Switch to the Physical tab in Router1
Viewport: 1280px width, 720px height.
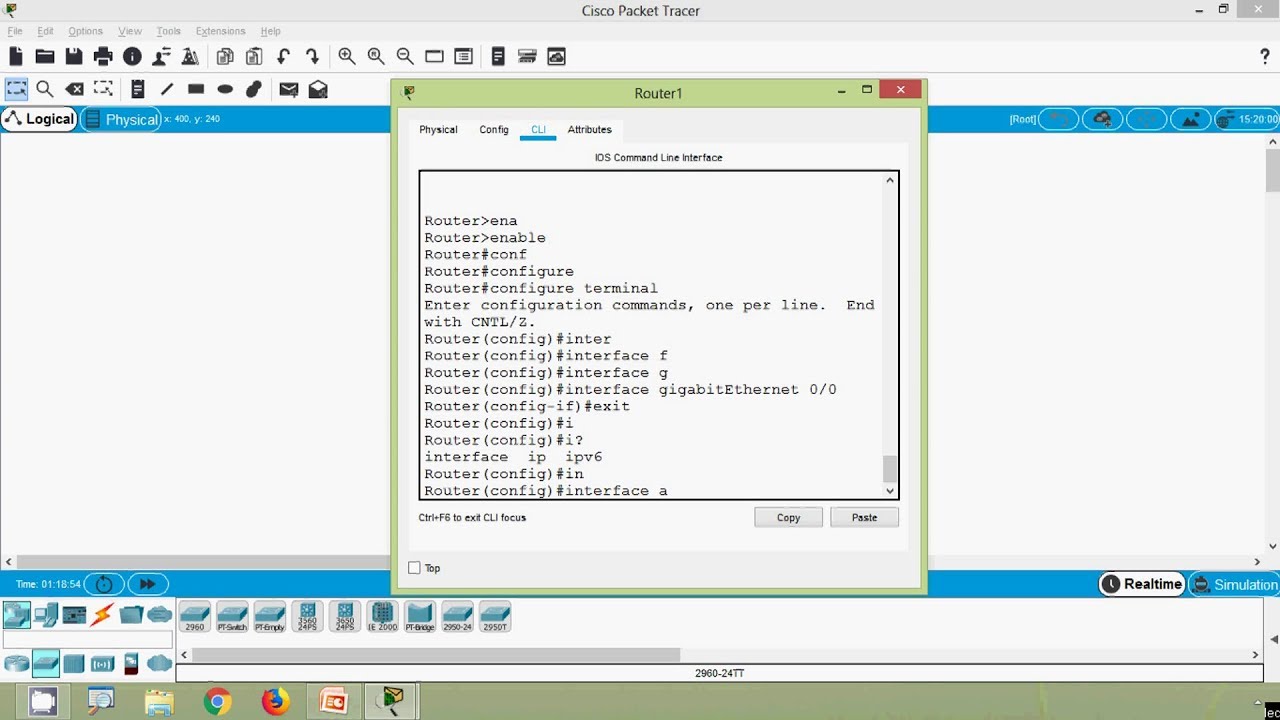[438, 130]
